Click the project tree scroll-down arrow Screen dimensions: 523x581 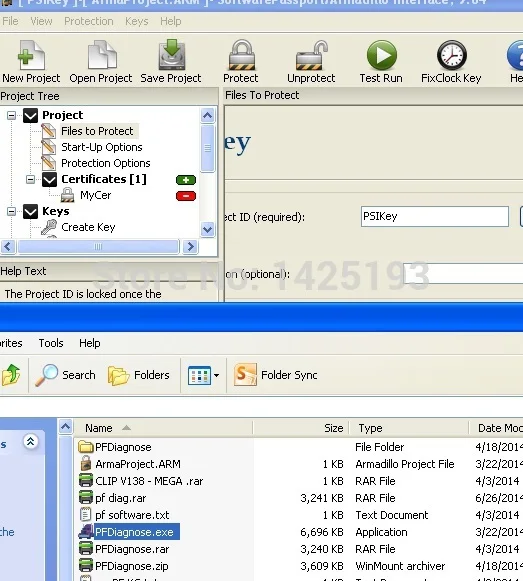click(208, 229)
